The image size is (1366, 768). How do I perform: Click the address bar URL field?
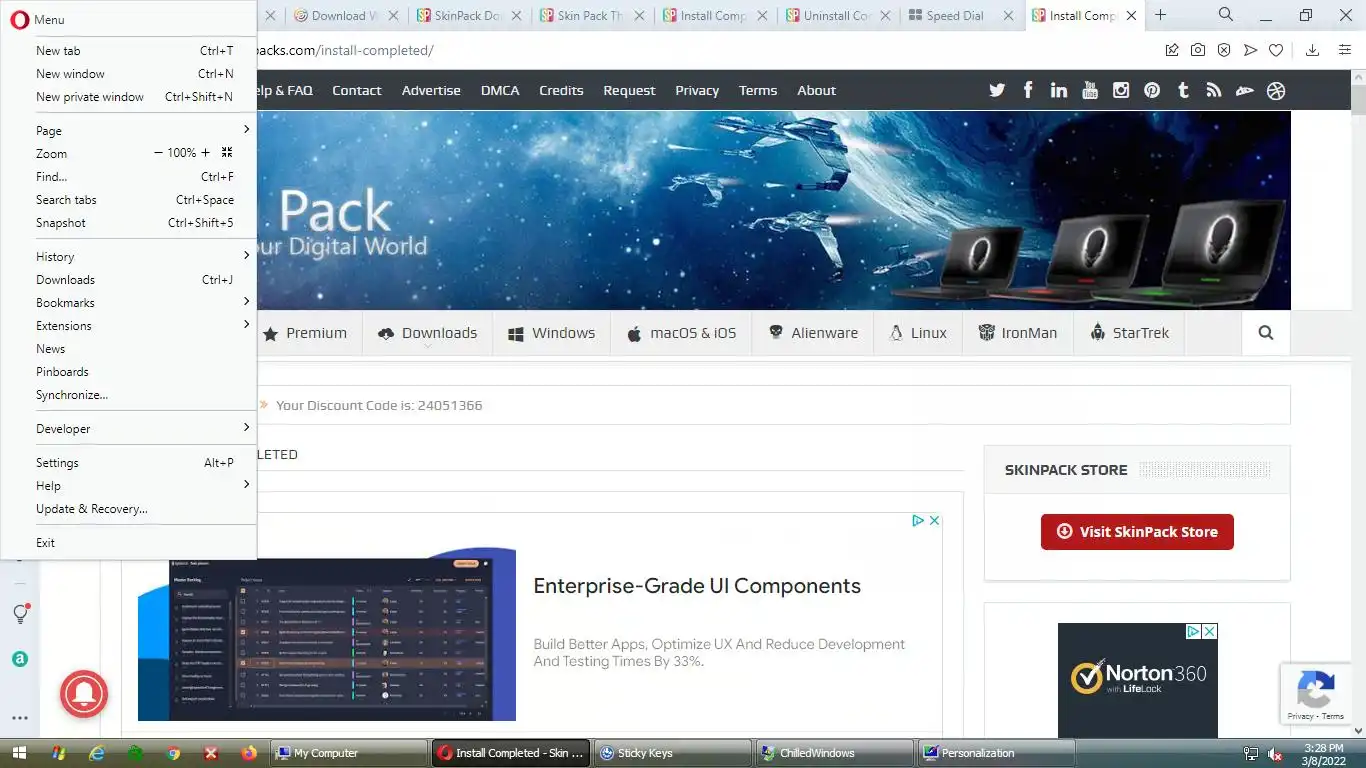tap(700, 50)
